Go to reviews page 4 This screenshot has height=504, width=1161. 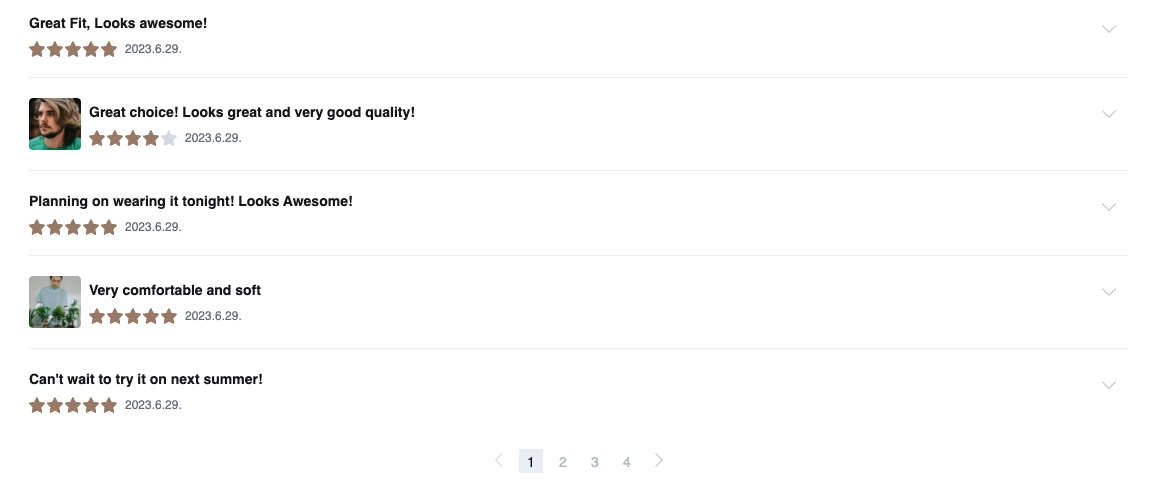coord(626,462)
